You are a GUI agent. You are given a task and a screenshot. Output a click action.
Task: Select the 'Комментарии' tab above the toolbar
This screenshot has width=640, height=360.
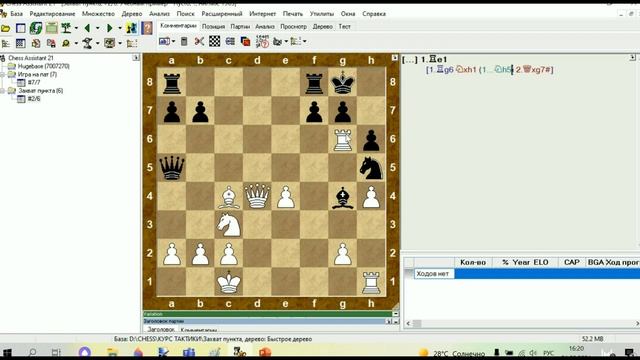coord(178,26)
